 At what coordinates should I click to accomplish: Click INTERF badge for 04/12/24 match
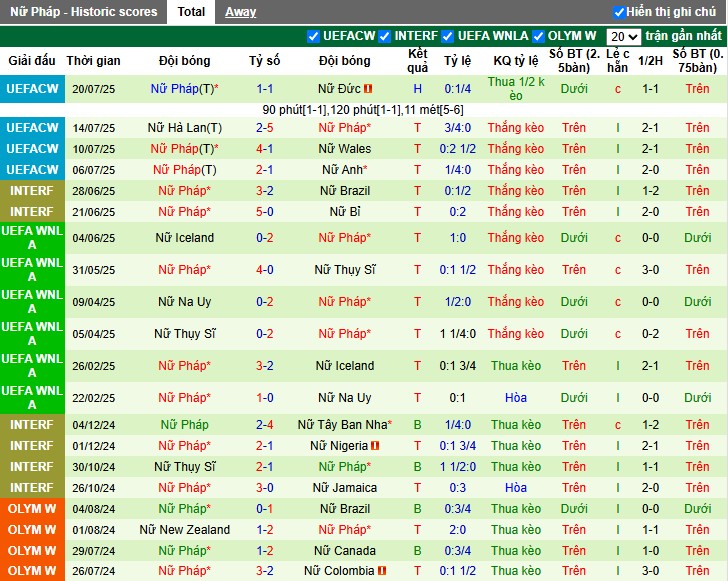32,425
